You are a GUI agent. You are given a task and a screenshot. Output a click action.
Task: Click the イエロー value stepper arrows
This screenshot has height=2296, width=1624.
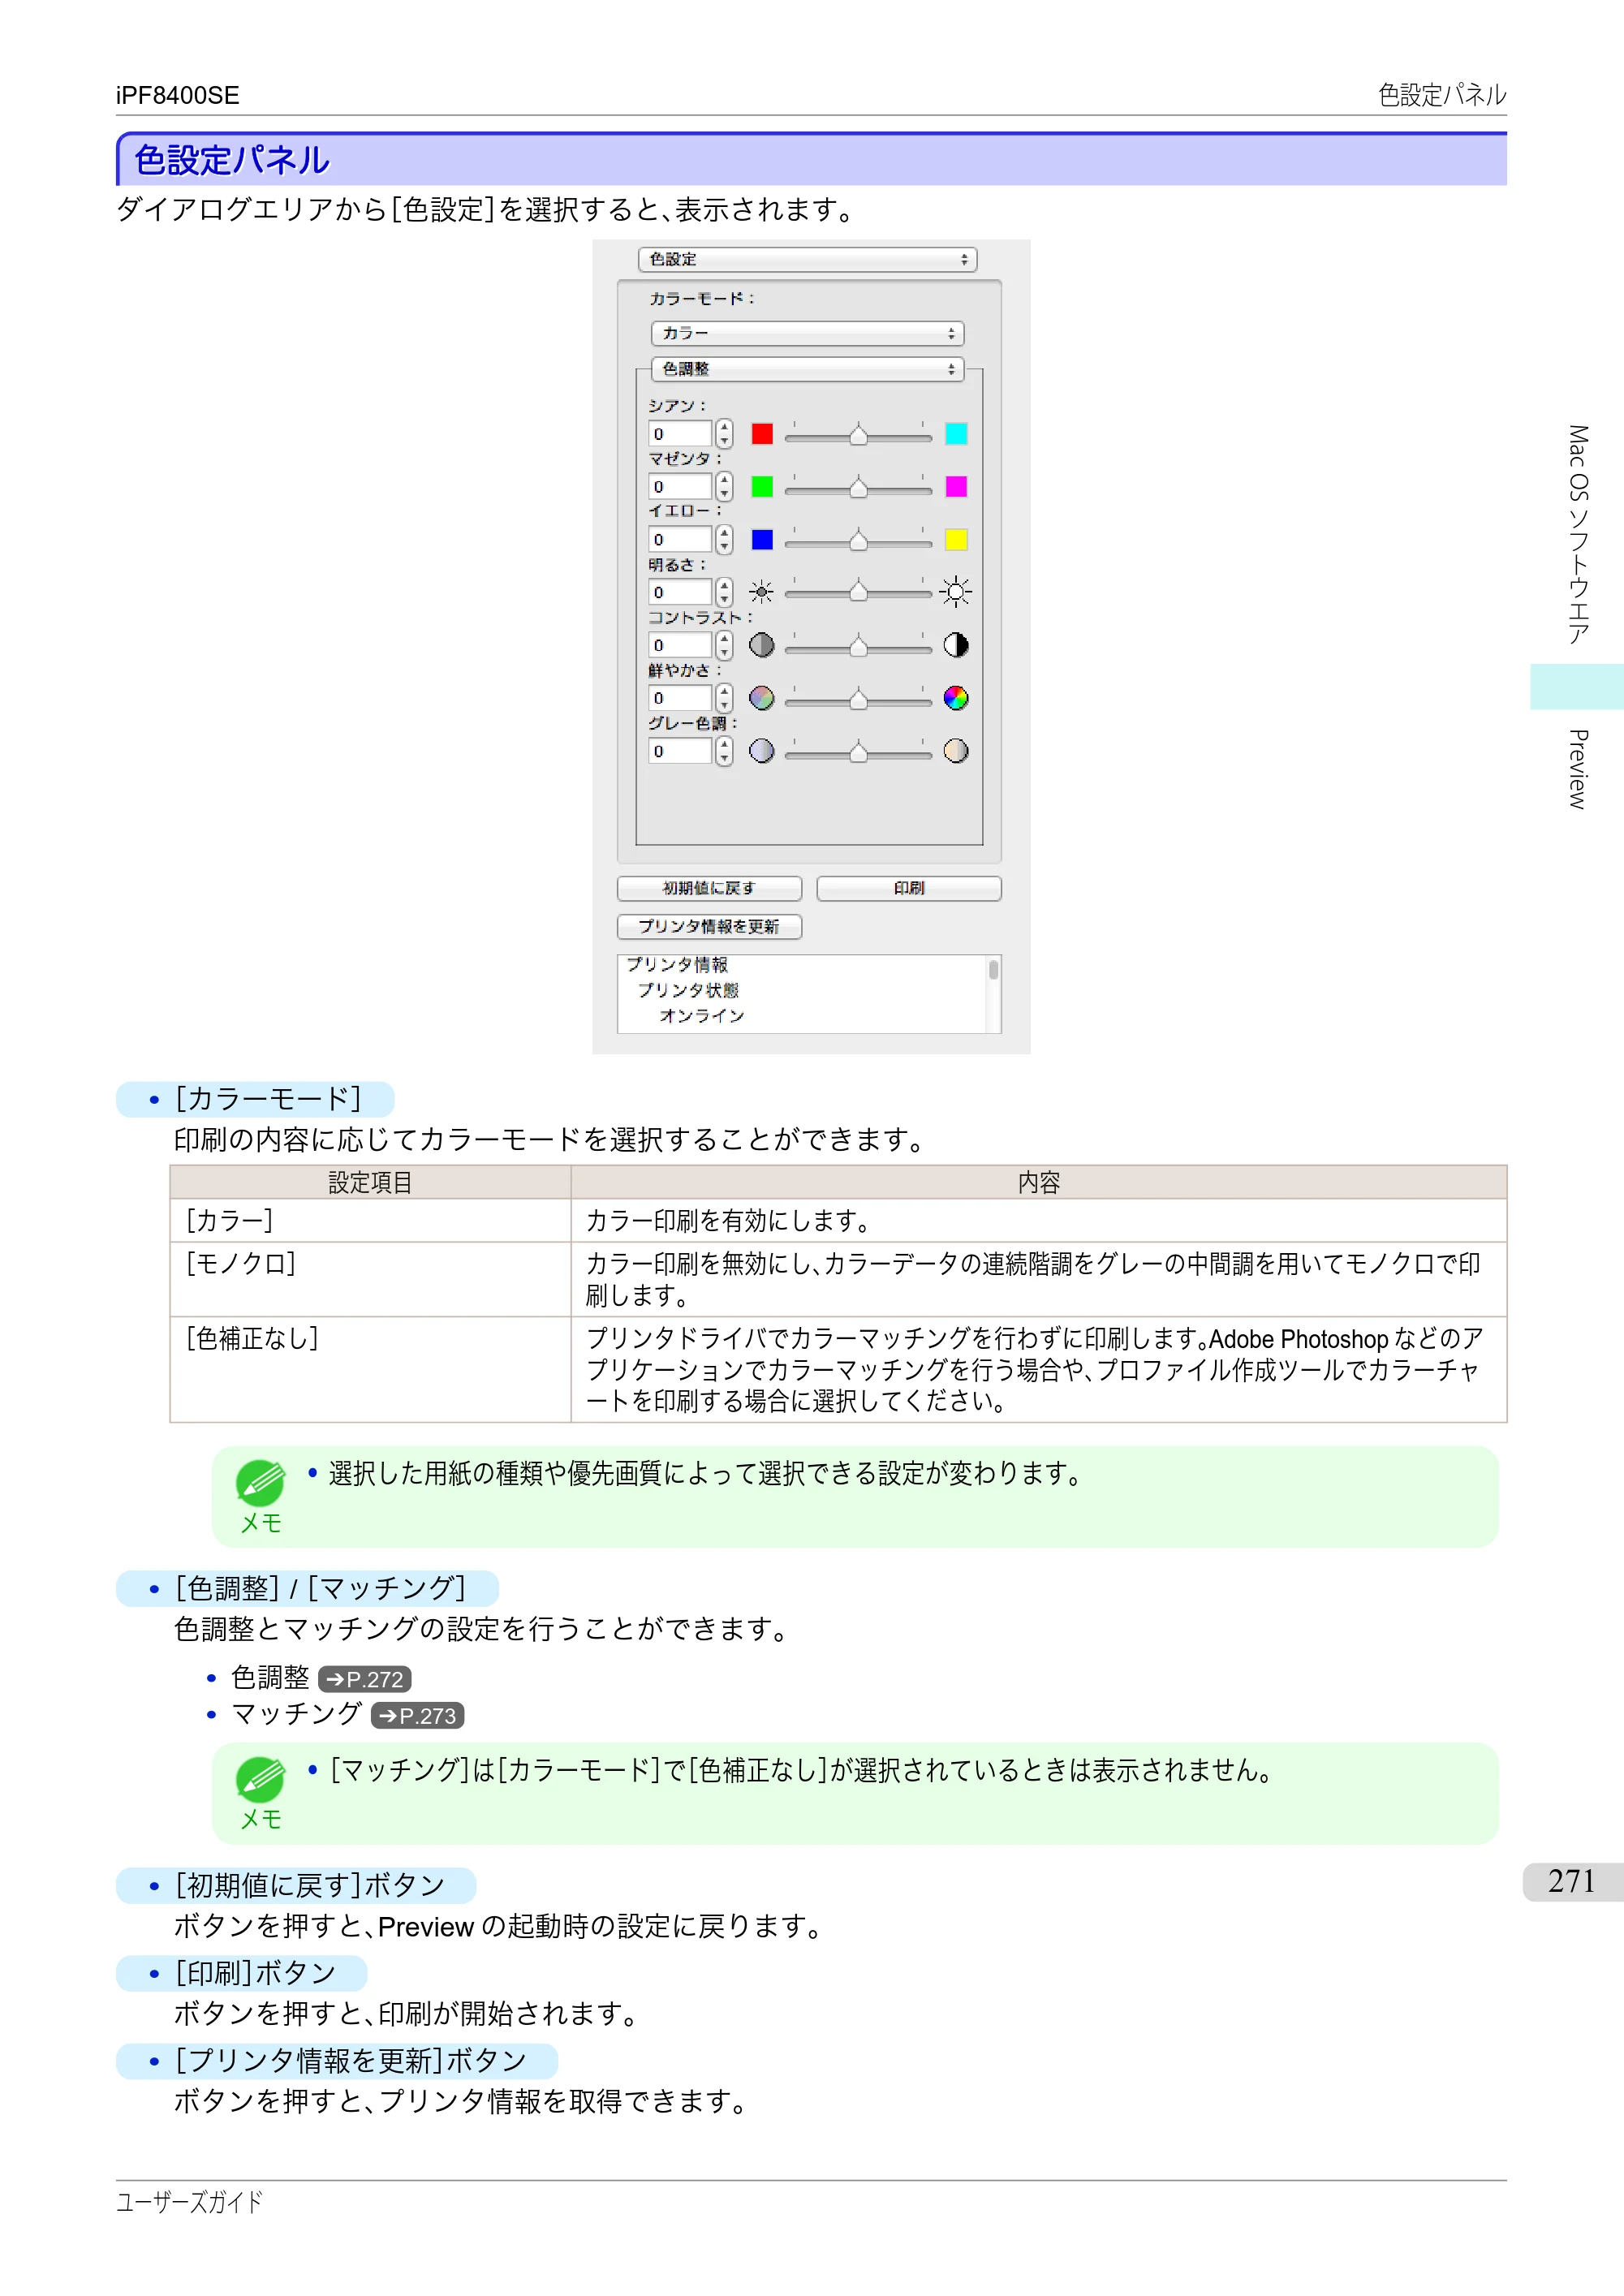pos(724,540)
